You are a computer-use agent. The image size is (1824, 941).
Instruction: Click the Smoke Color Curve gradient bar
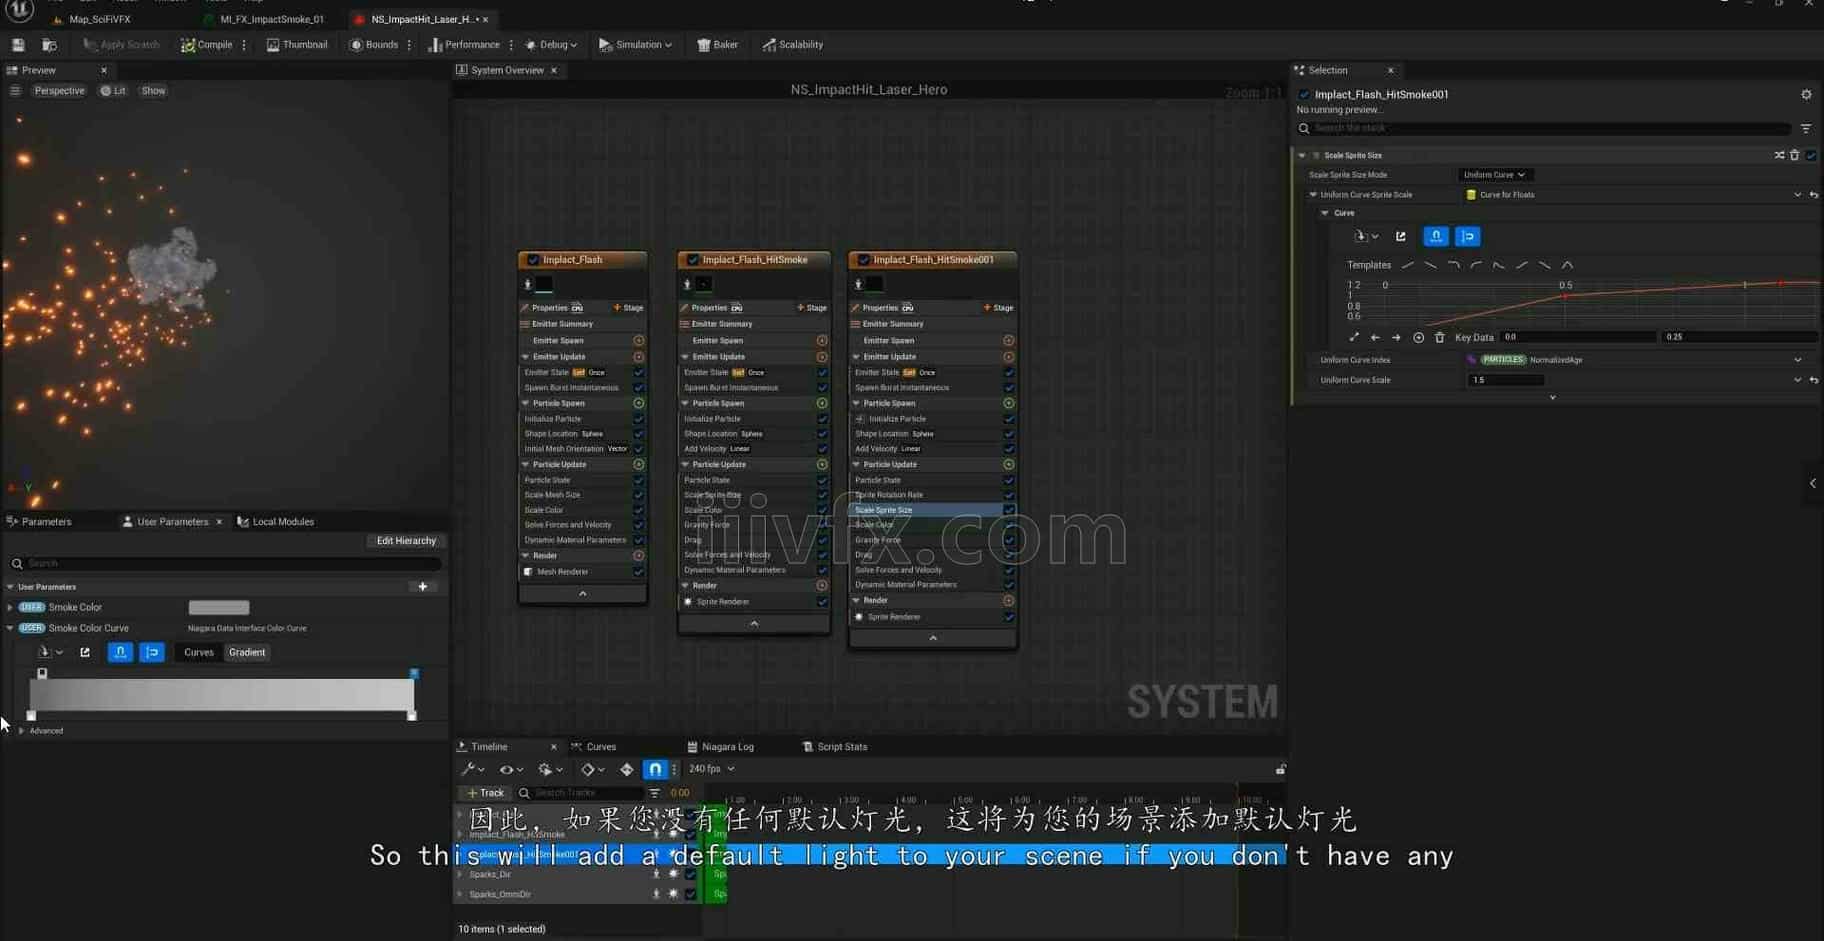pos(221,694)
